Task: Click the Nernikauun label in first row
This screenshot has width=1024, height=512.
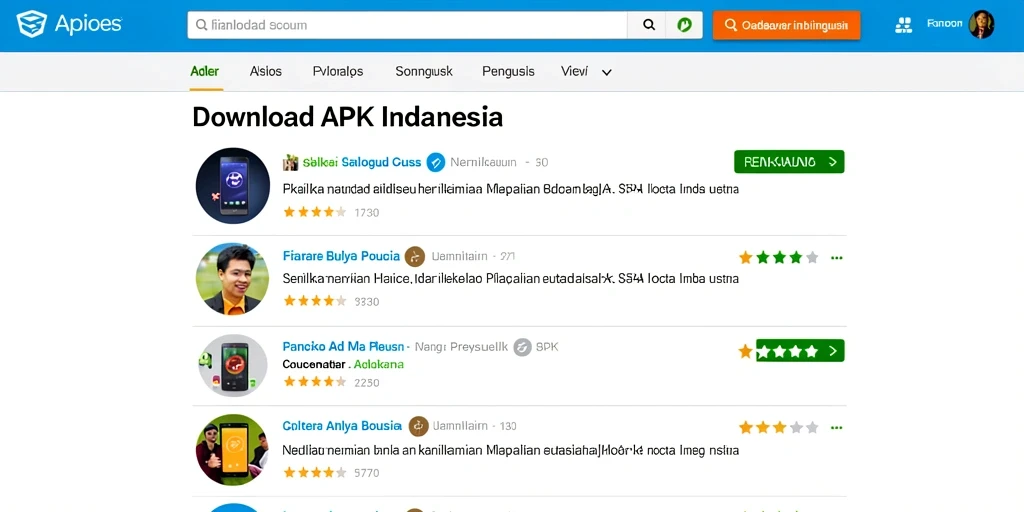Action: [483, 162]
